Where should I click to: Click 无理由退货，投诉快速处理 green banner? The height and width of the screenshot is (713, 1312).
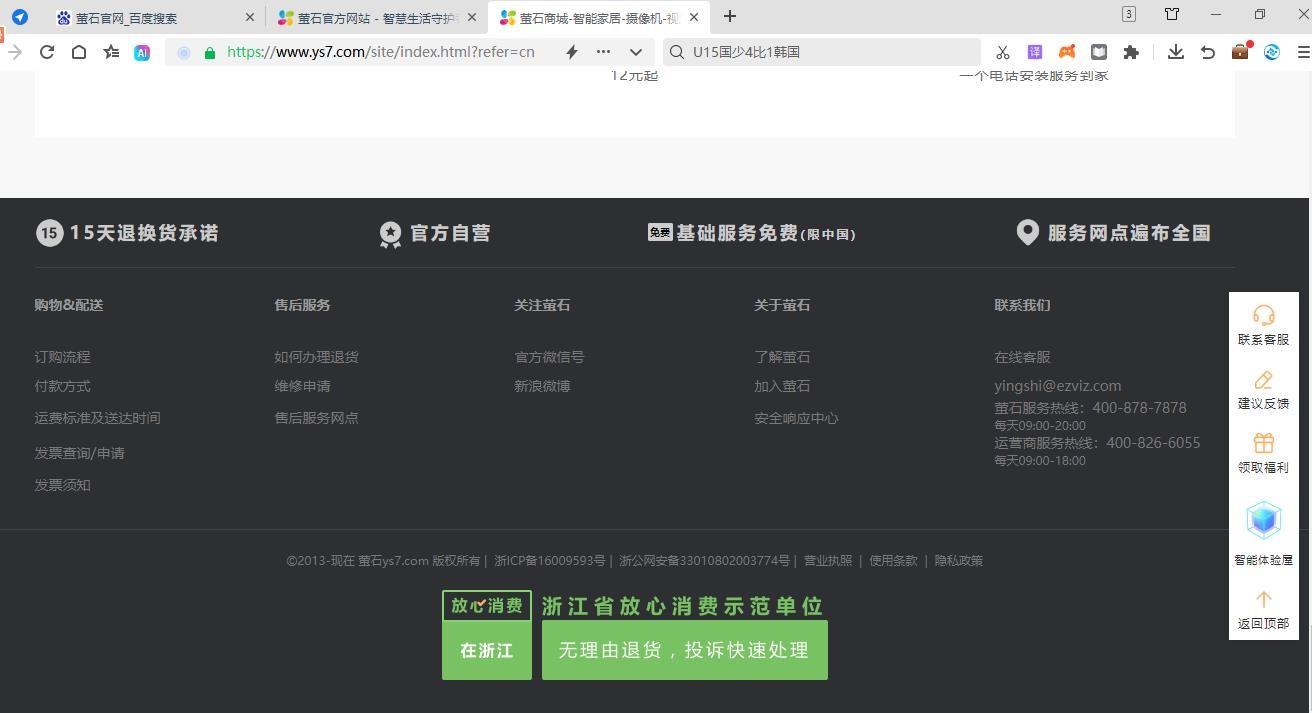coord(685,650)
